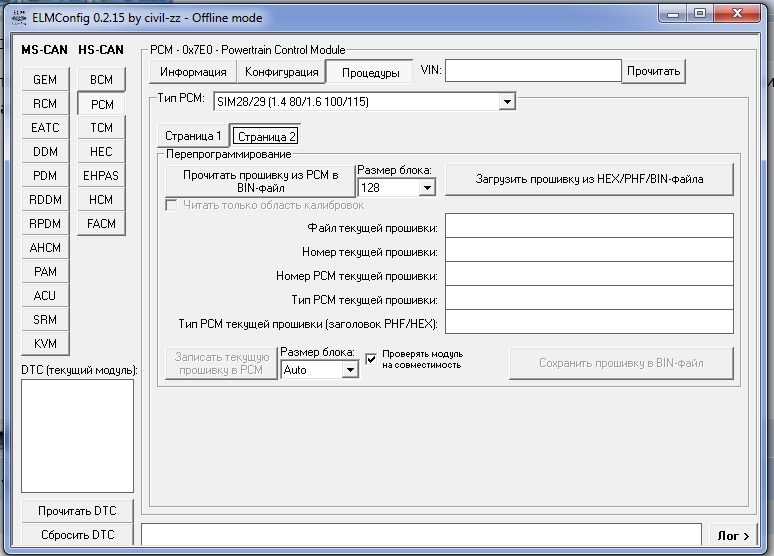
Task: Minimize the ELMConfig window
Action: pyautogui.click(x=673, y=14)
